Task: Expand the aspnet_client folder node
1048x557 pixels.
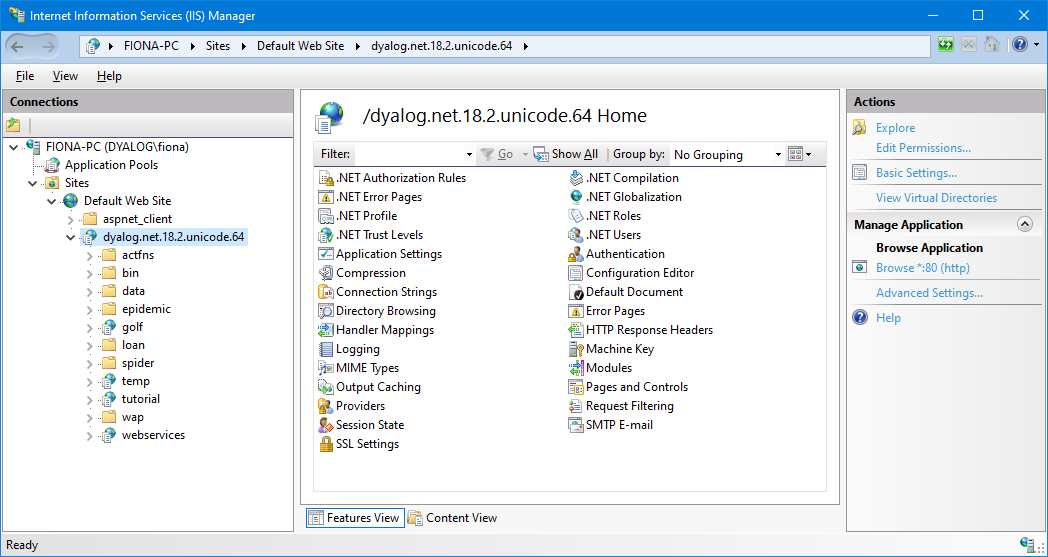Action: pos(70,219)
